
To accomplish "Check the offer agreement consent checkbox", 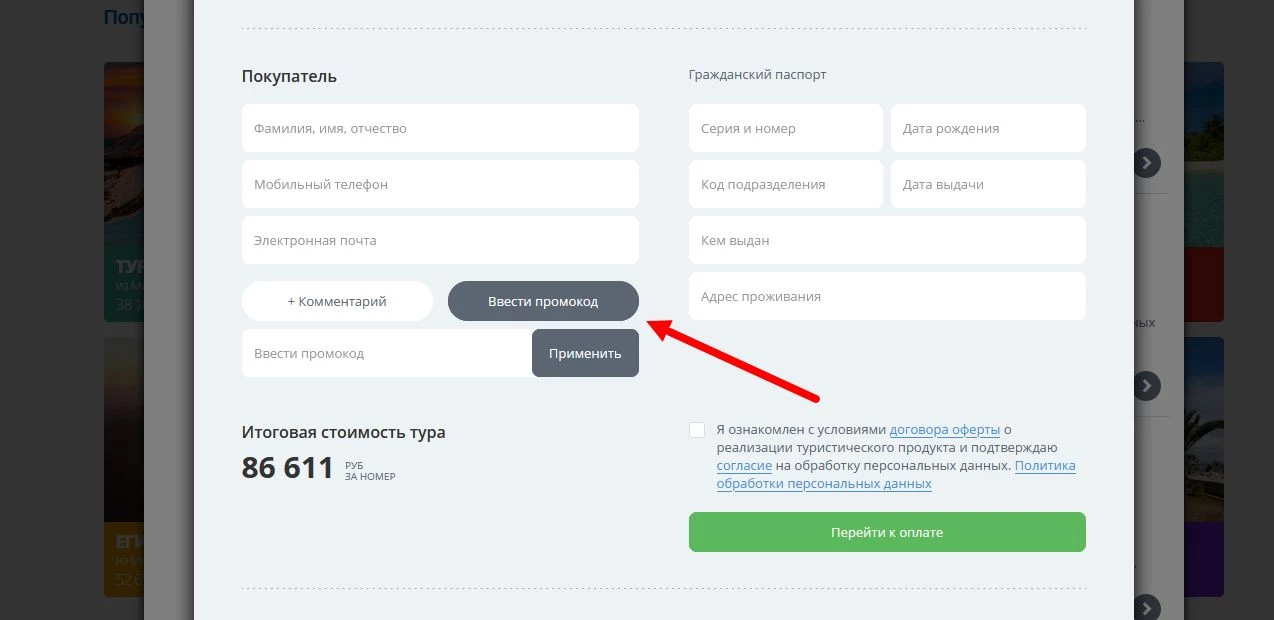I will 697,430.
